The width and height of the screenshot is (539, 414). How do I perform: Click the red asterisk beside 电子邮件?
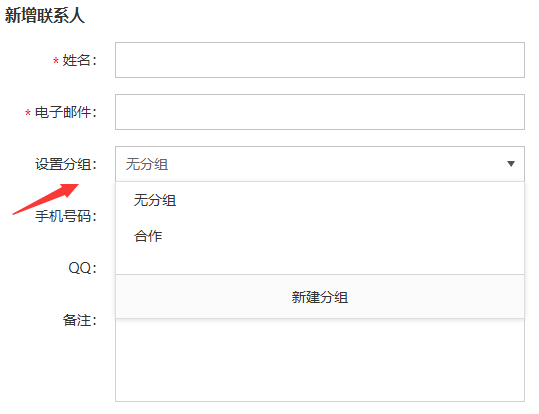(x=28, y=113)
